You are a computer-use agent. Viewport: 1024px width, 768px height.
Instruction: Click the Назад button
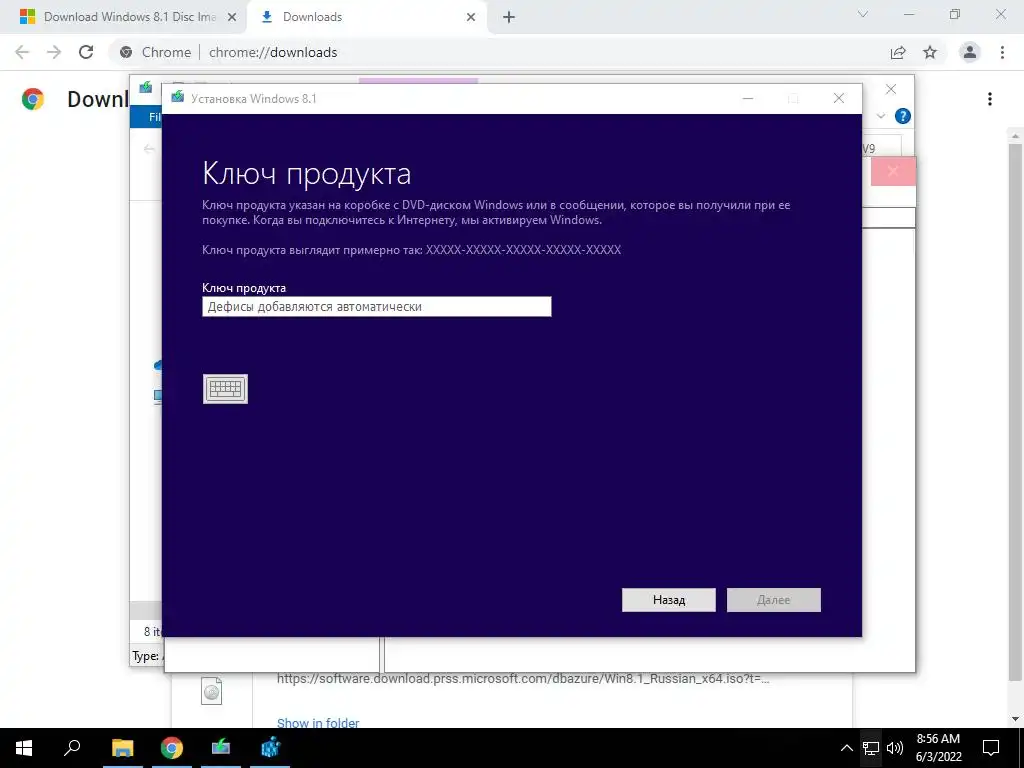(x=669, y=600)
